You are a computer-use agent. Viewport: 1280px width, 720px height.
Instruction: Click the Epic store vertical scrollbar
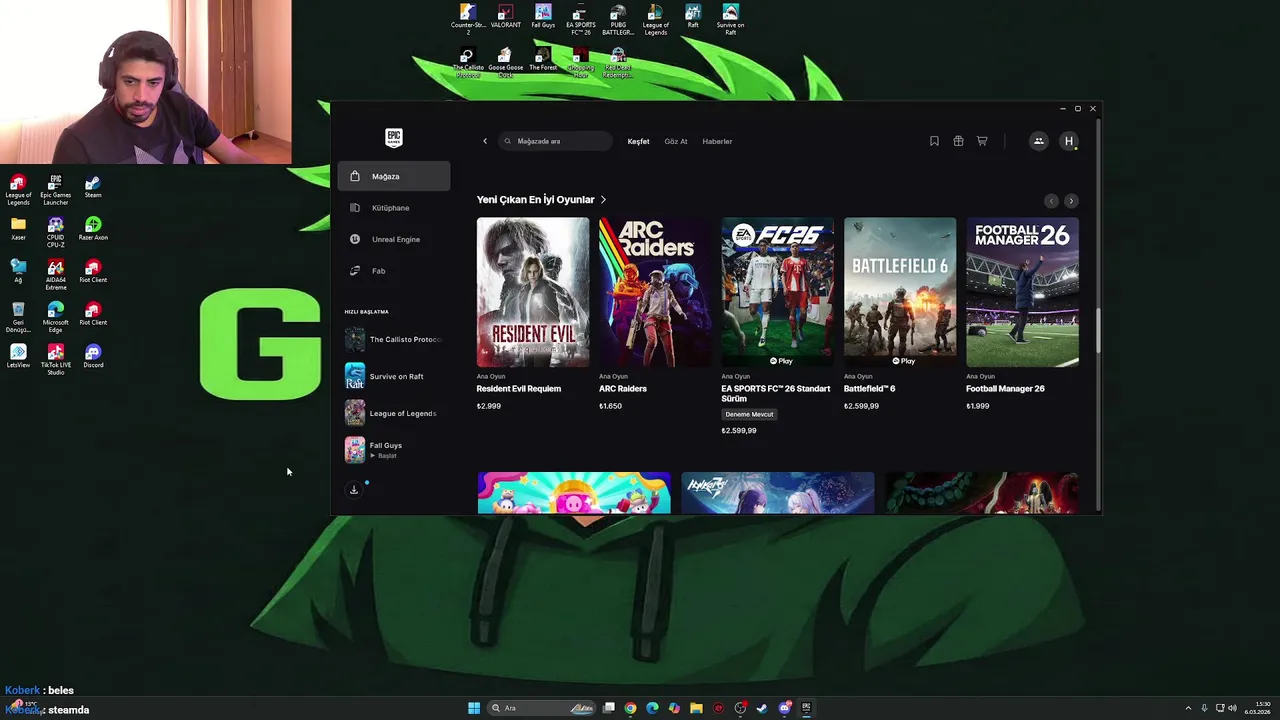point(1098,330)
